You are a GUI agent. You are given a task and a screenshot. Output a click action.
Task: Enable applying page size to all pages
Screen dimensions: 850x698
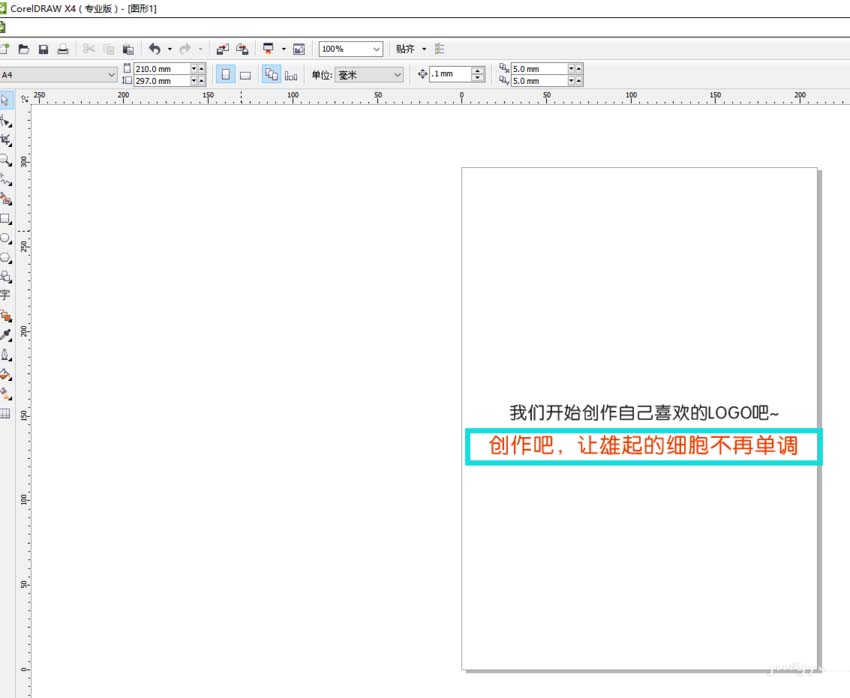(272, 74)
